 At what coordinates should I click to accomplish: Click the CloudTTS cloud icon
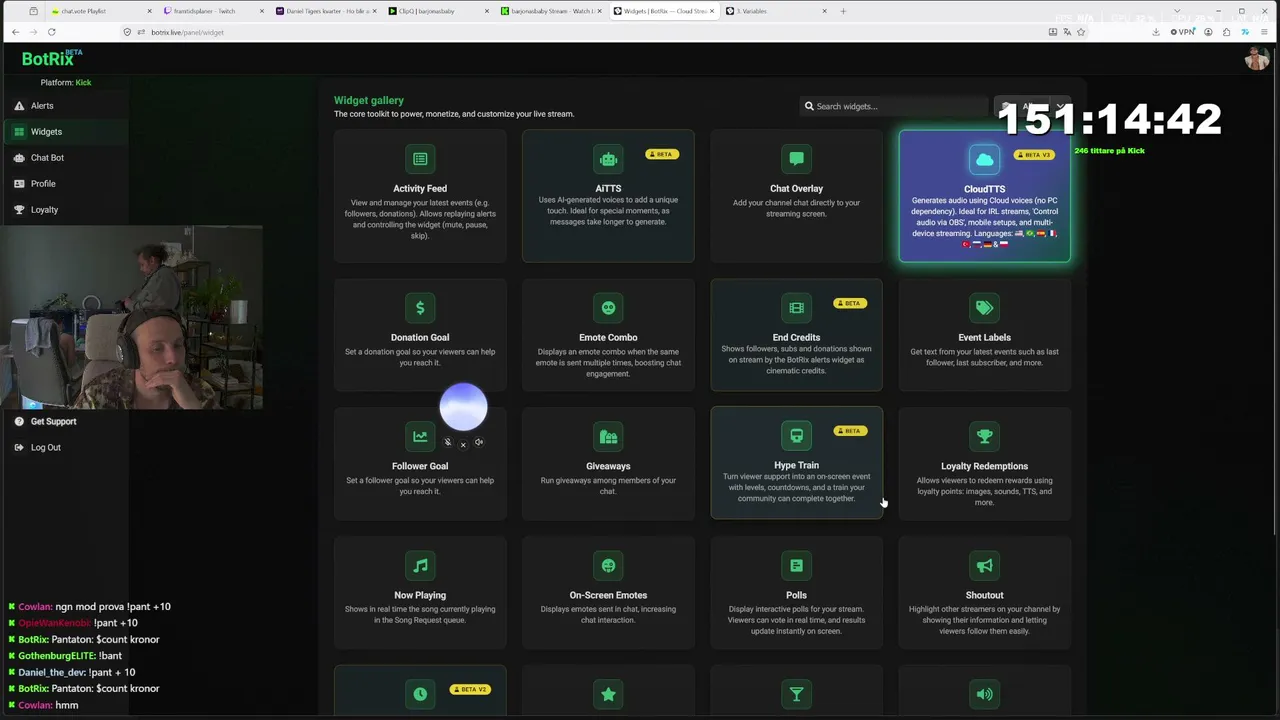984,159
